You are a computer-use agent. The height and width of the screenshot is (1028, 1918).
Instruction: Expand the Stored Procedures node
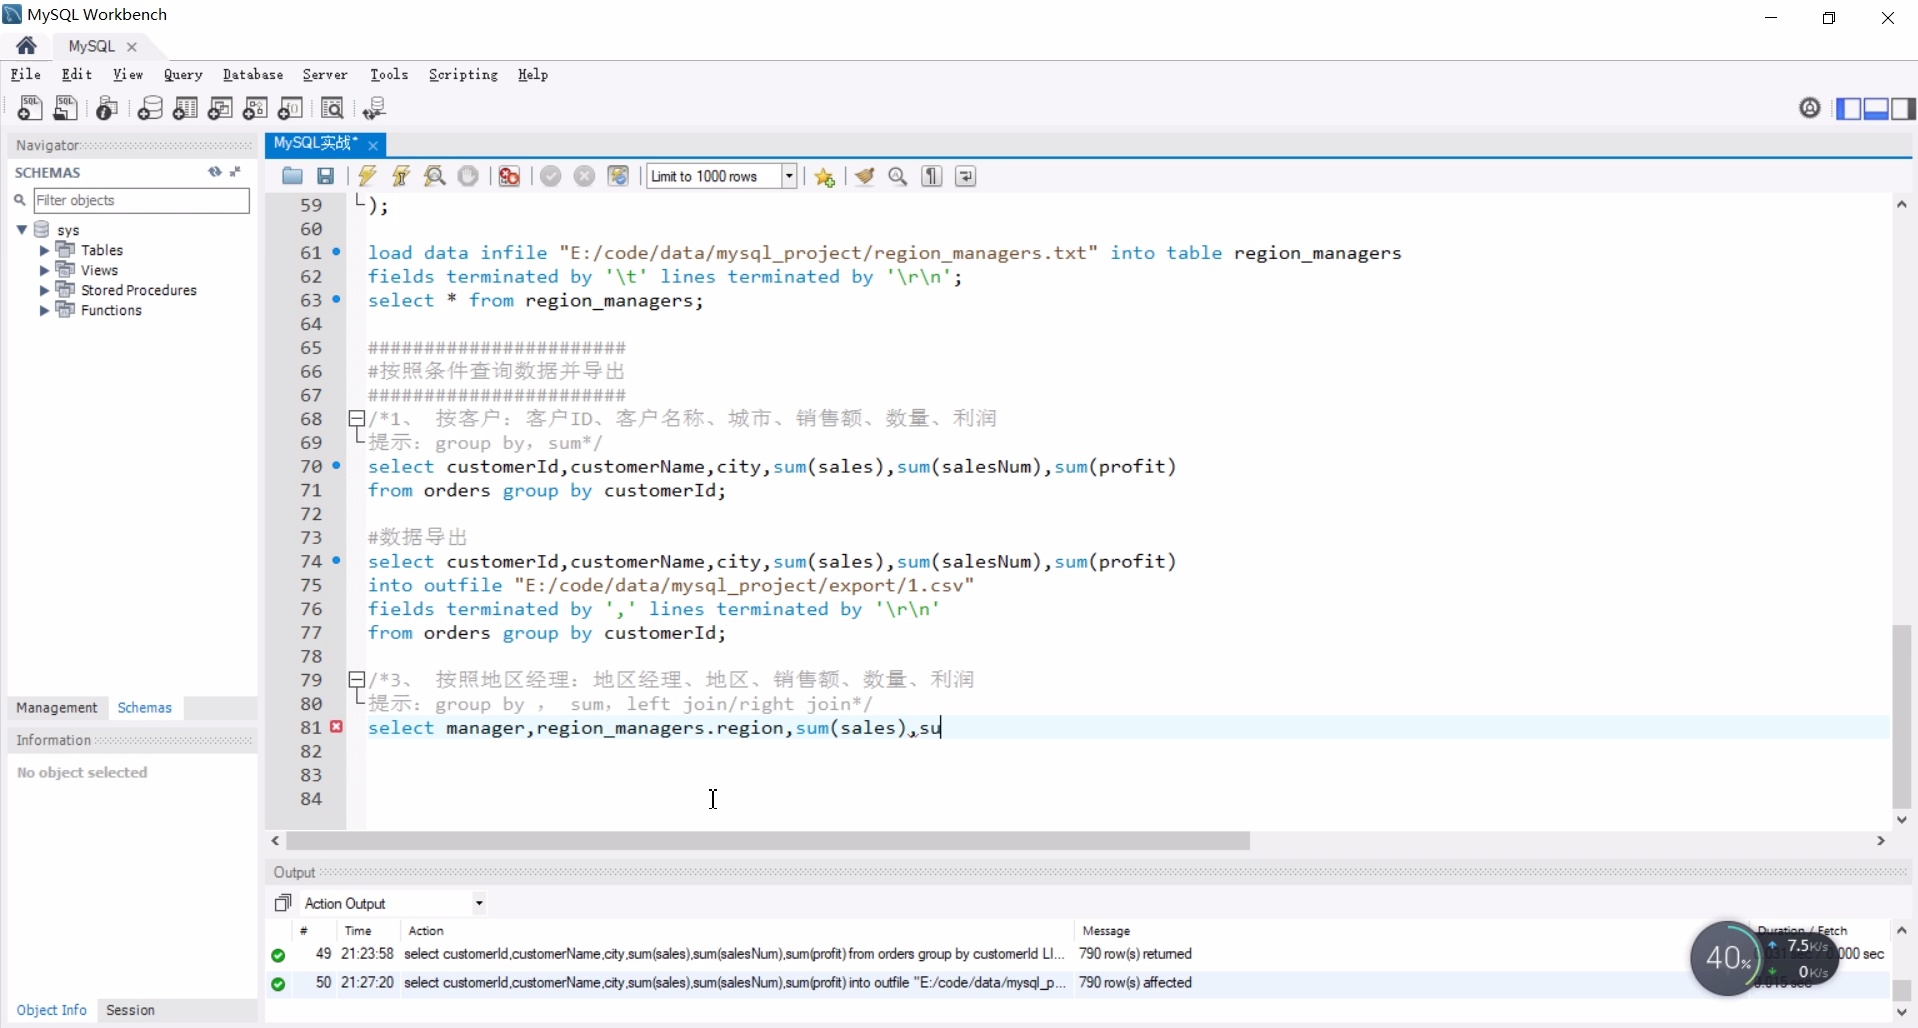pos(44,290)
